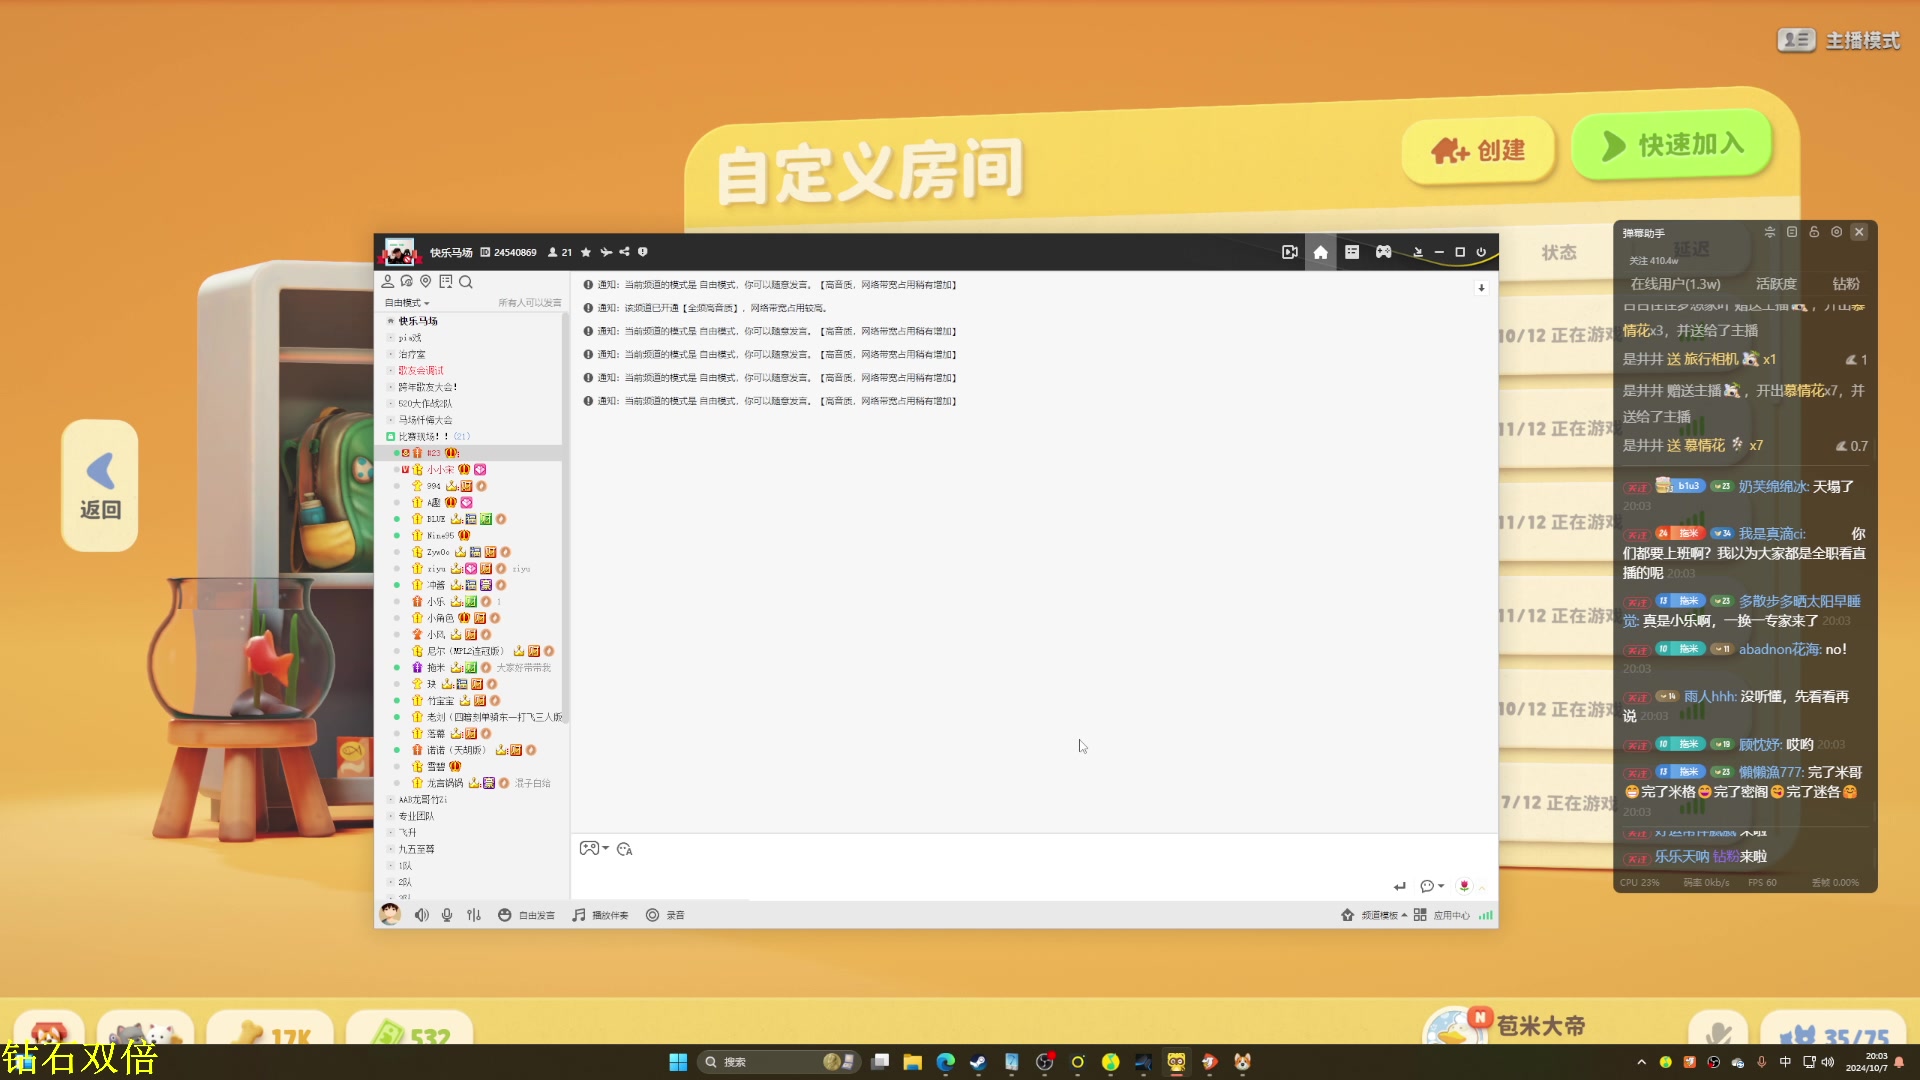Select the 520大作战2队 channel

click(x=425, y=404)
